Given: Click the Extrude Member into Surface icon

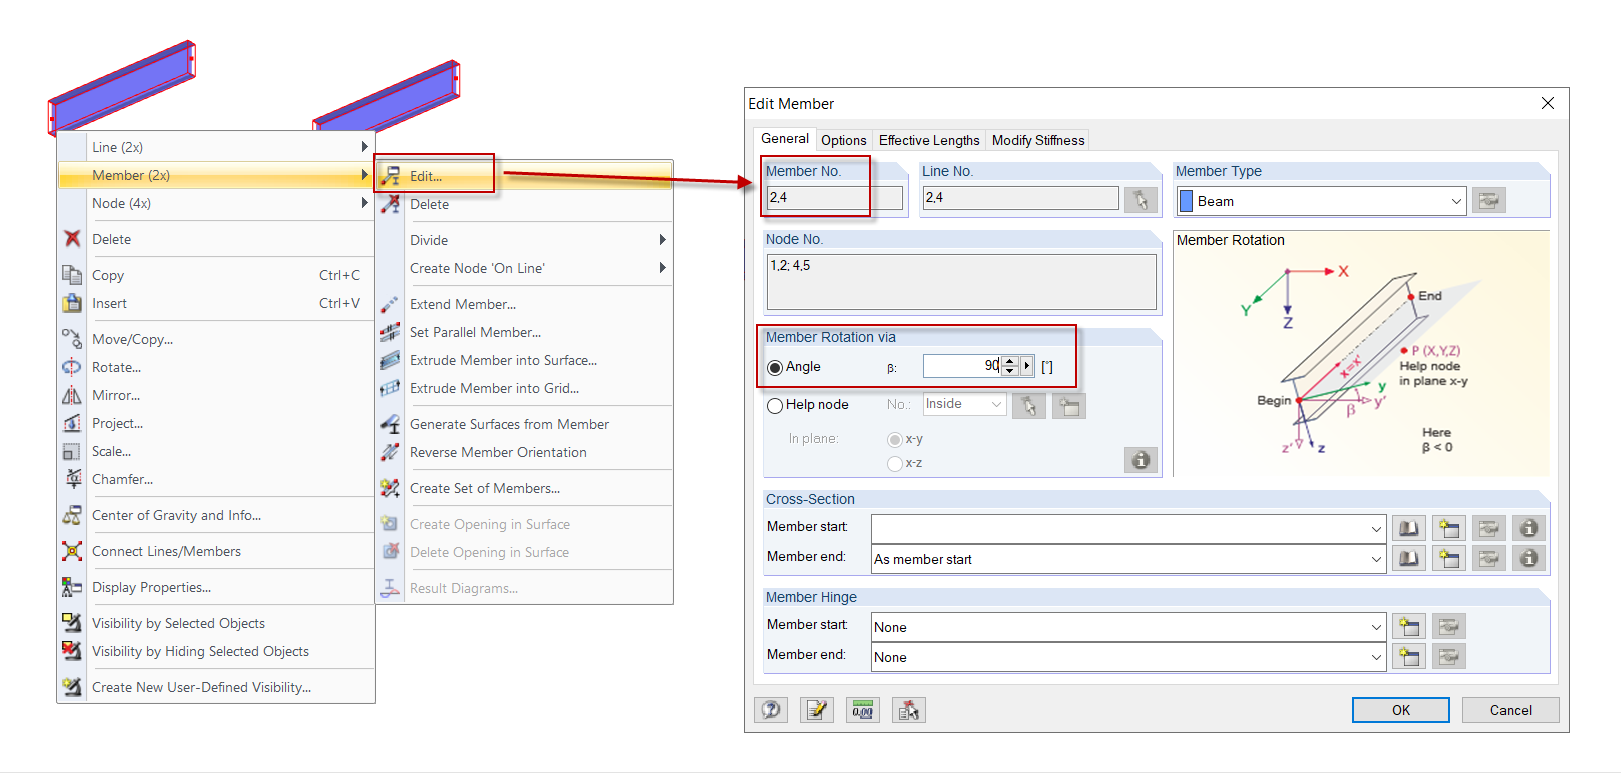Looking at the screenshot, I should click(x=390, y=360).
